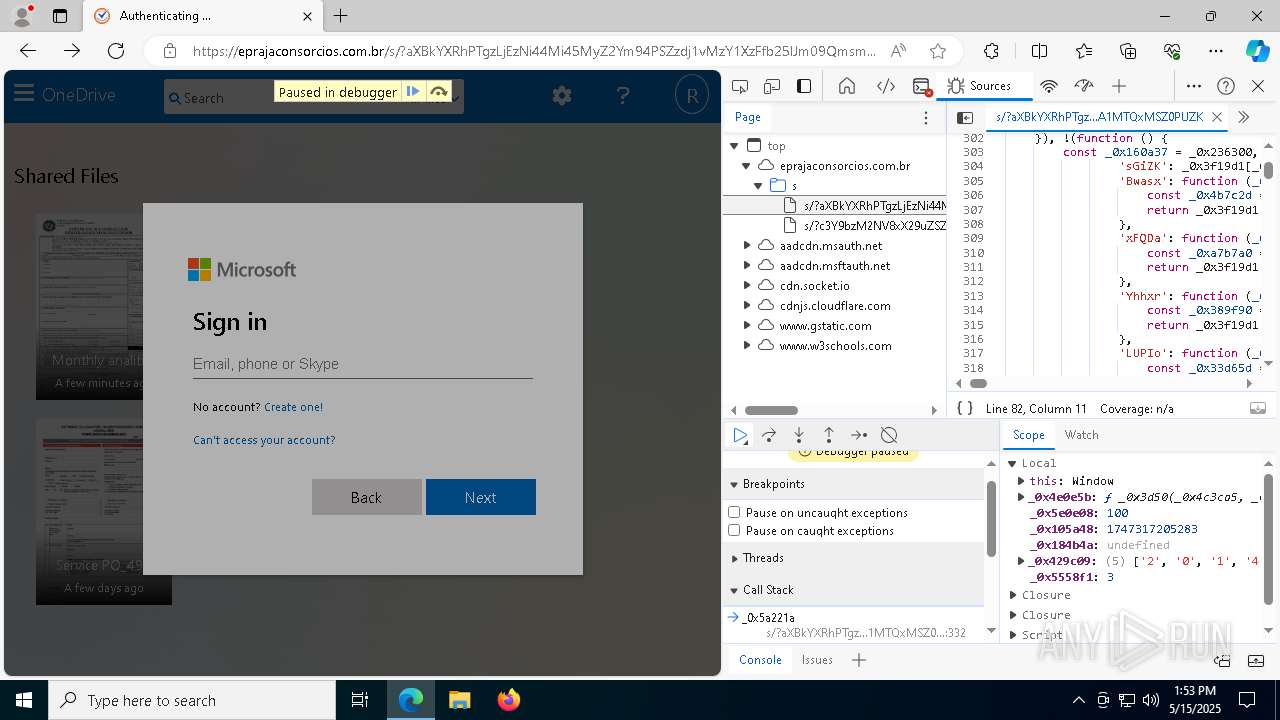The height and width of the screenshot is (720, 1280).
Task: Step over button in Paused in debugger overlay
Action: tap(438, 92)
